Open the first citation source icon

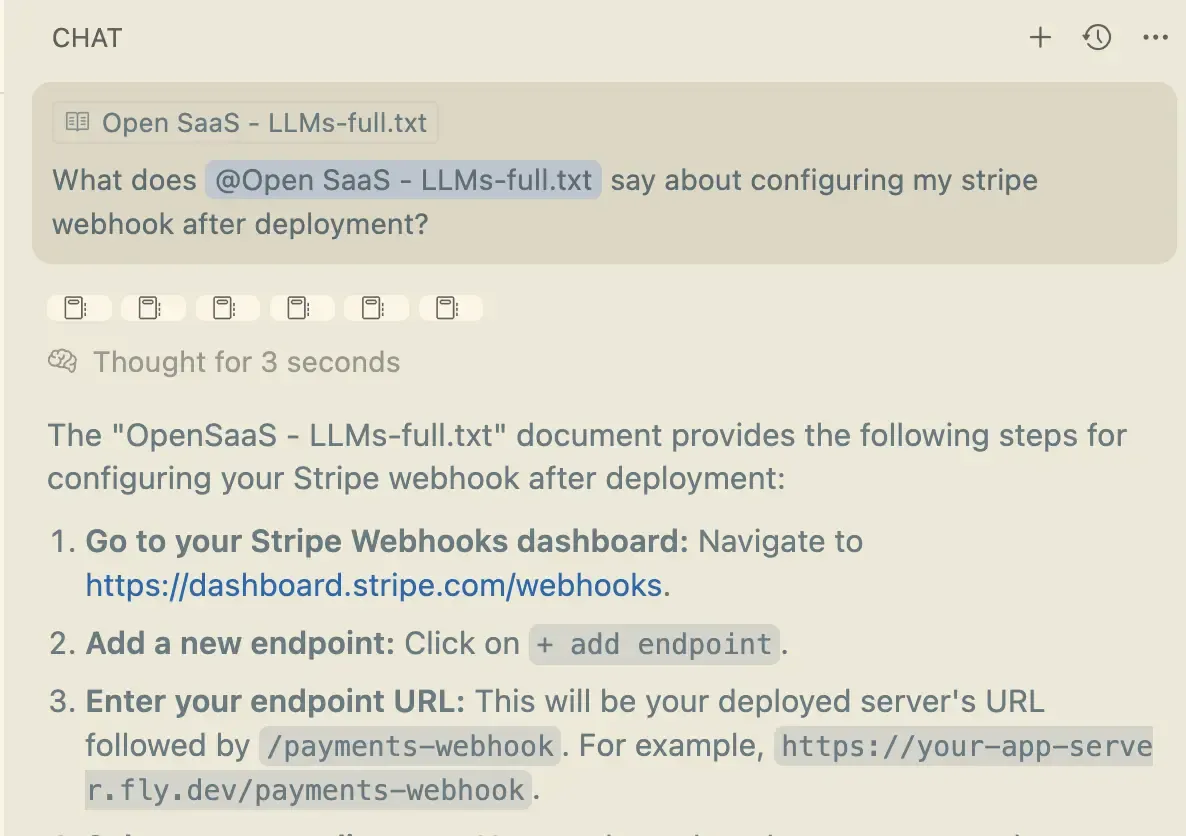79,308
